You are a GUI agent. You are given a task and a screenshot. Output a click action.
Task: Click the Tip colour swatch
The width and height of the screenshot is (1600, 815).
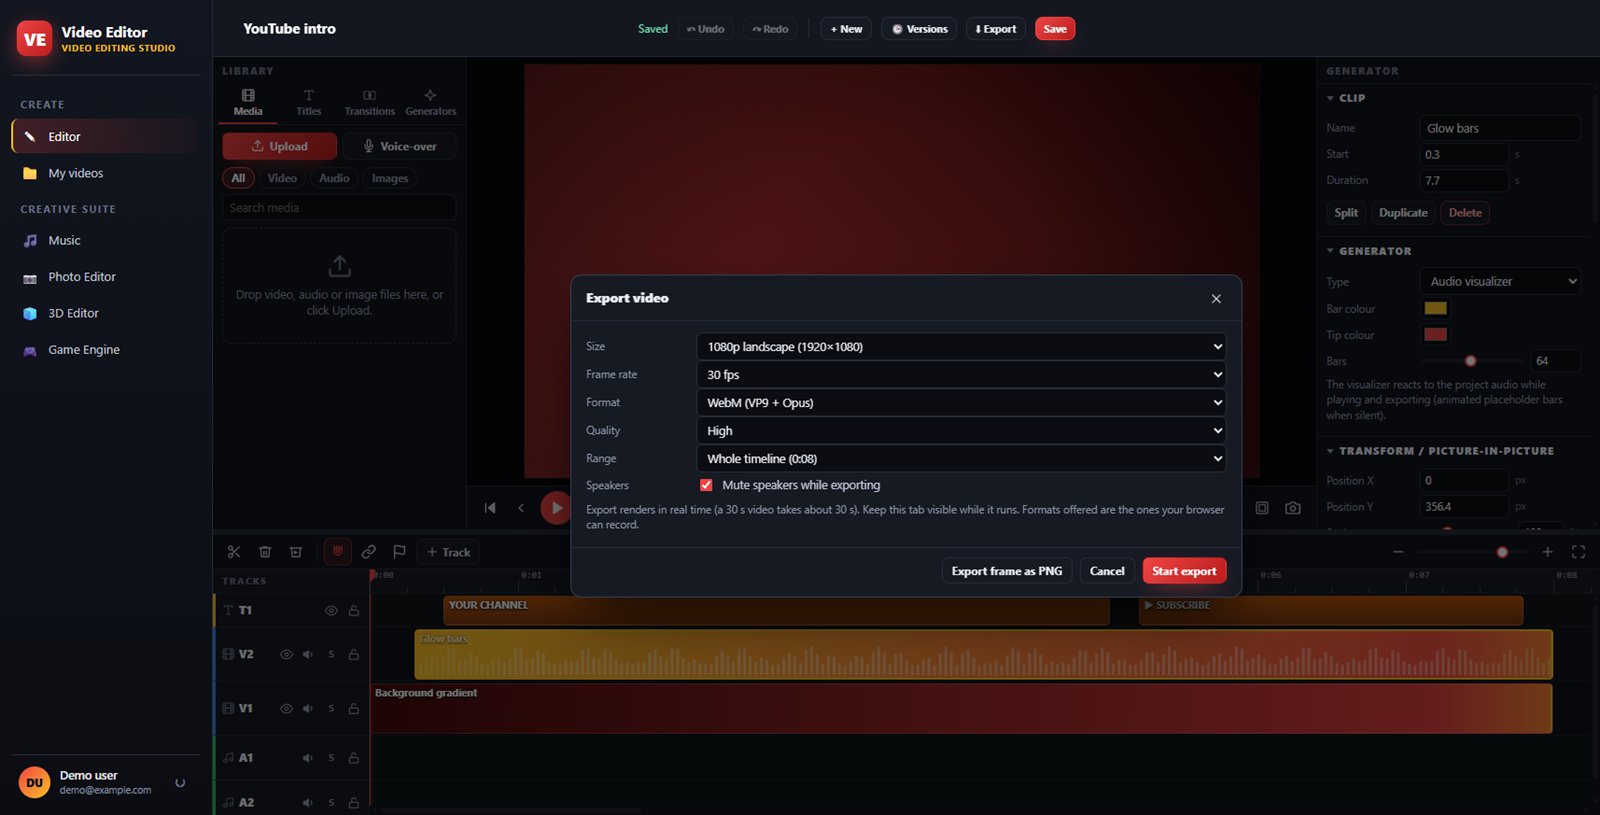coord(1435,334)
